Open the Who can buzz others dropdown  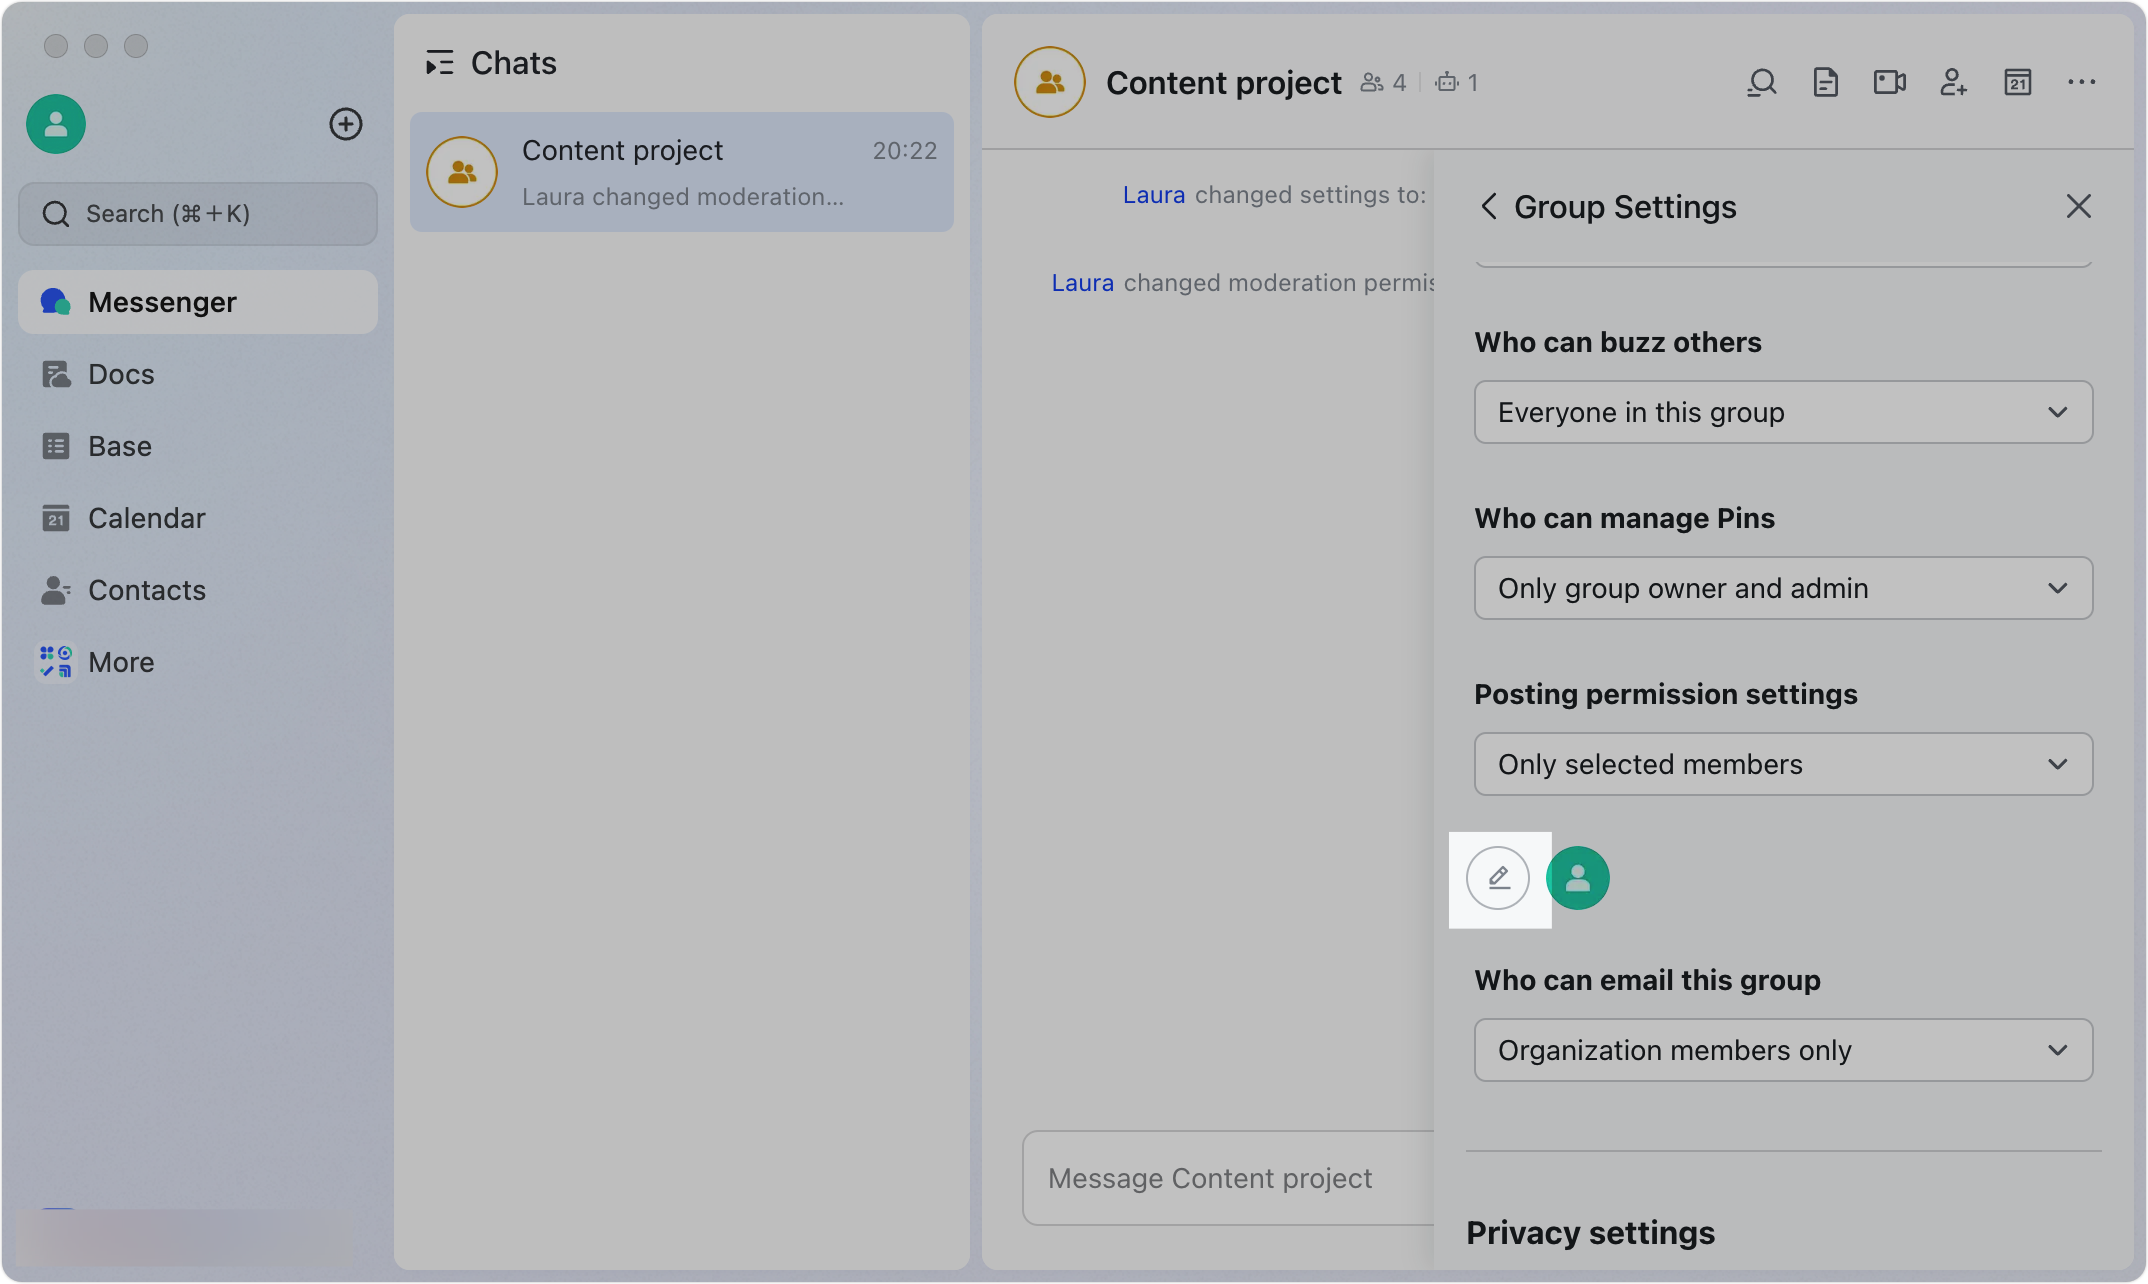coord(1783,412)
